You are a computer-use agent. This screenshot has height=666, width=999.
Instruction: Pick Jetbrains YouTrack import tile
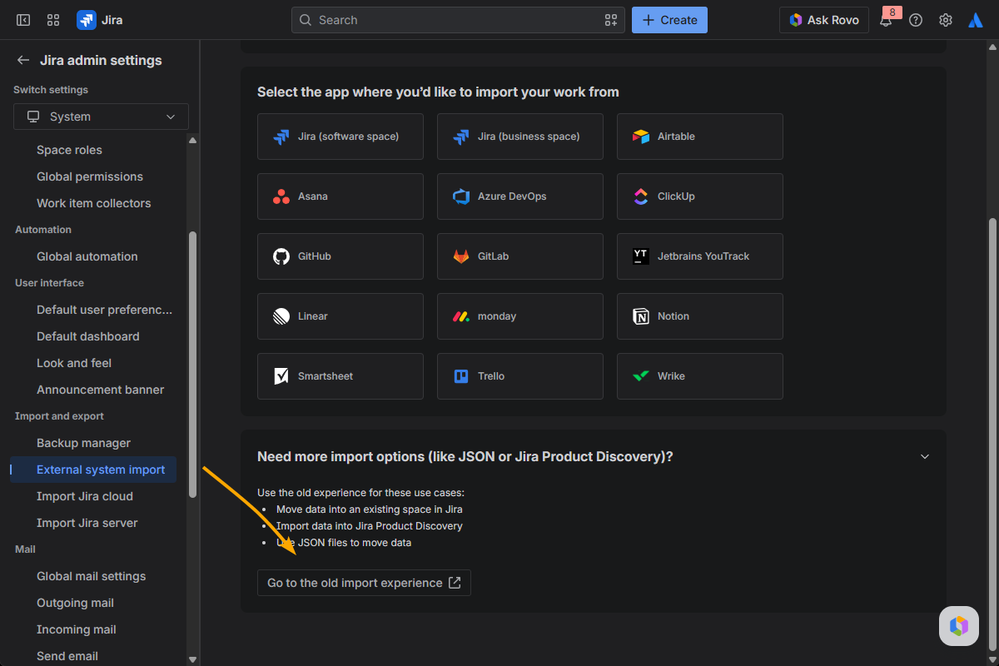[x=700, y=256]
